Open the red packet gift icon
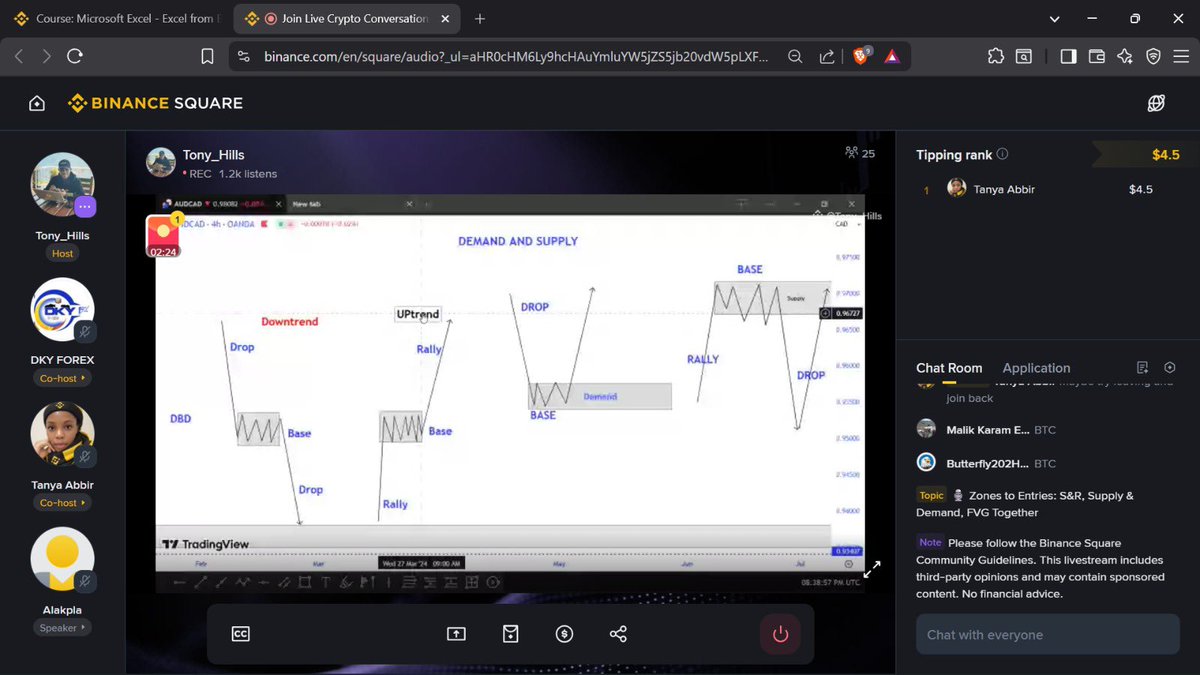This screenshot has width=1200, height=675. [x=511, y=634]
